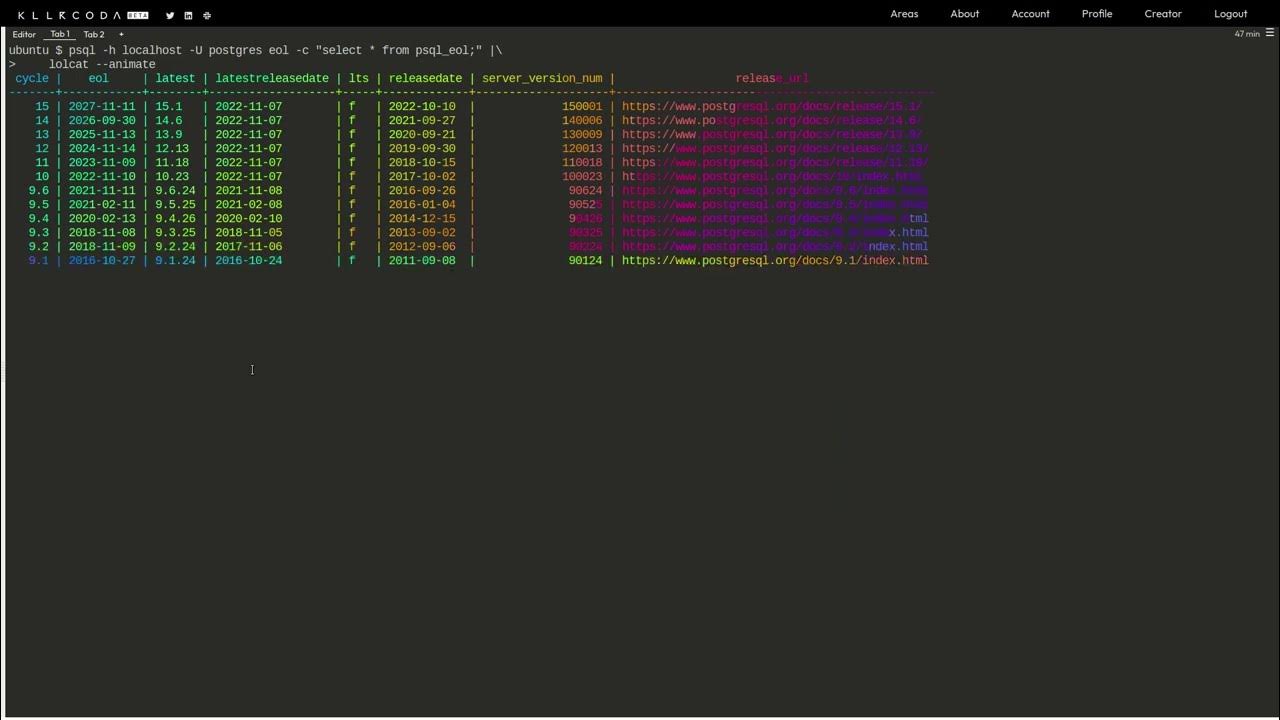Screen dimensions: 1280x720
Task: Go to the Creator page
Action: pos(1163,14)
